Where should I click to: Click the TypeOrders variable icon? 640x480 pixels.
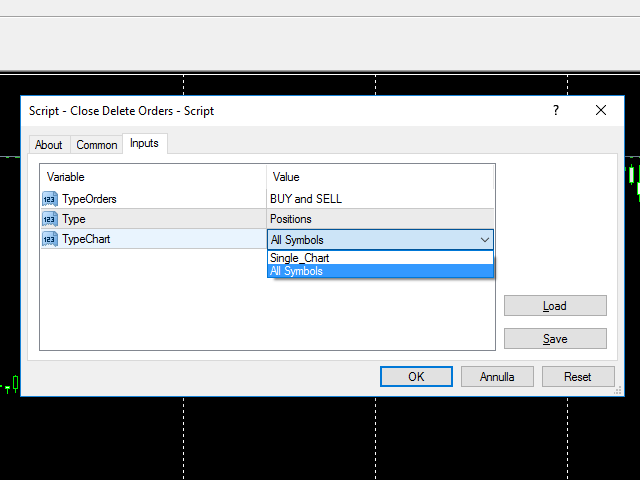(50, 199)
